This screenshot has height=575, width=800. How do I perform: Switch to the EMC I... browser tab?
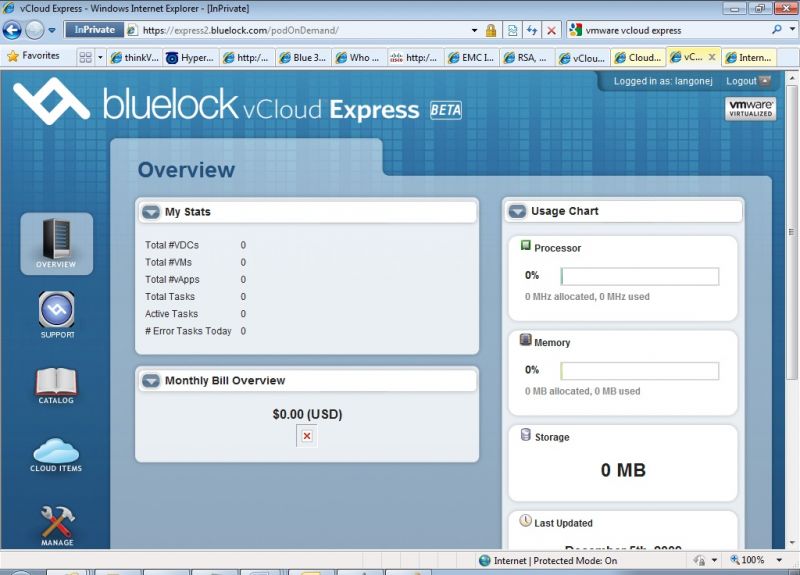coord(471,58)
